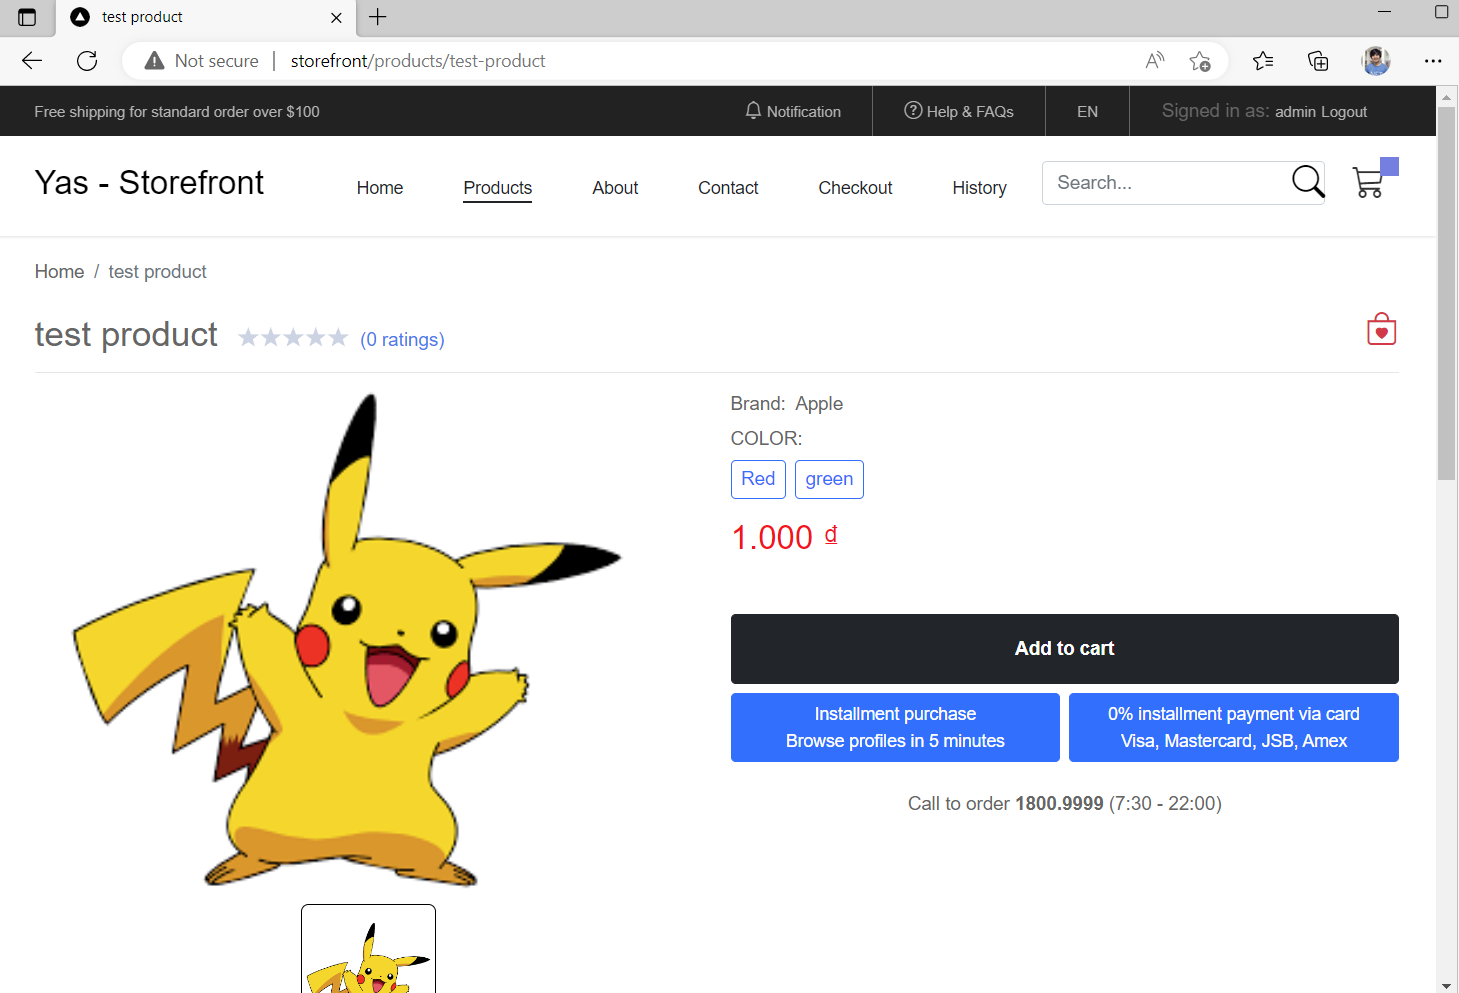Click the wishlist heart bag icon
The width and height of the screenshot is (1459, 993).
point(1381,329)
